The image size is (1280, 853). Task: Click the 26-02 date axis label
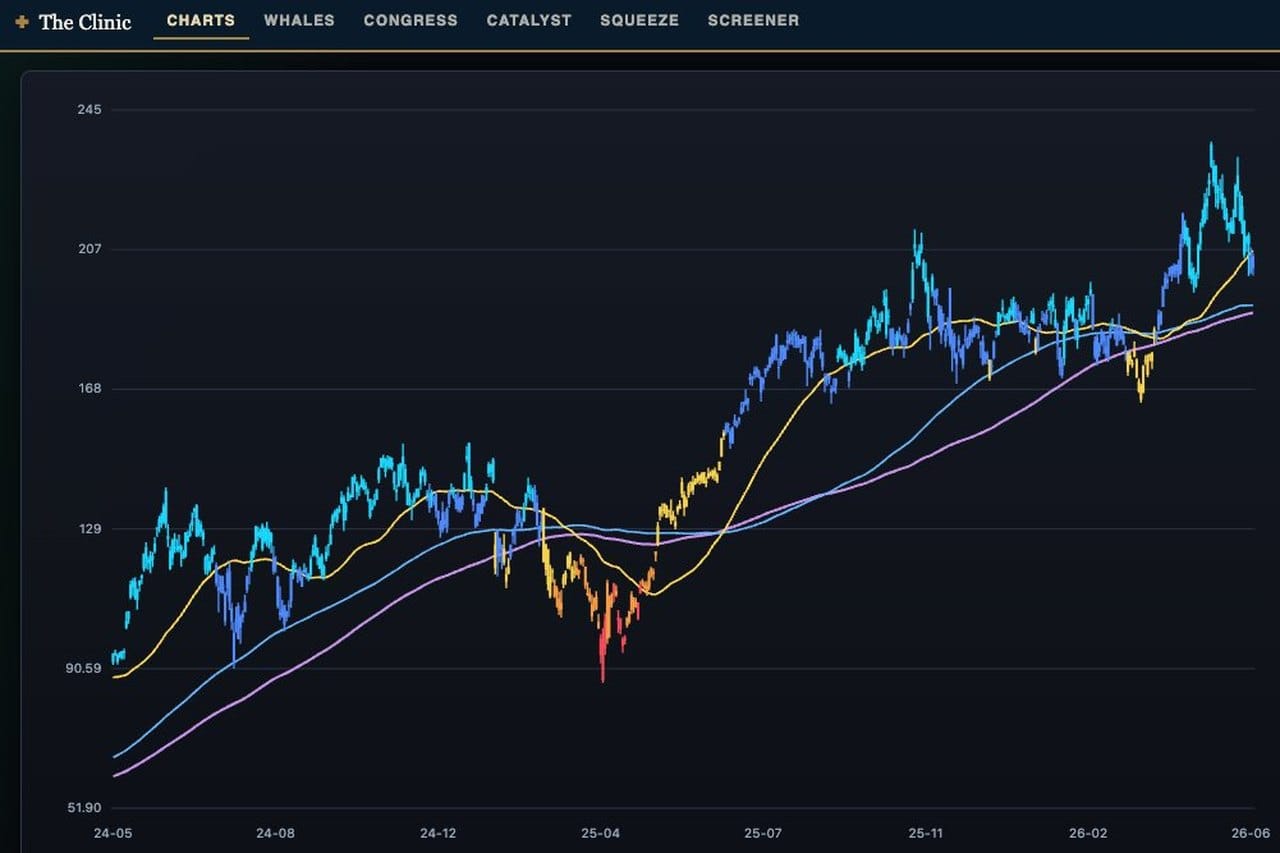tap(1088, 833)
